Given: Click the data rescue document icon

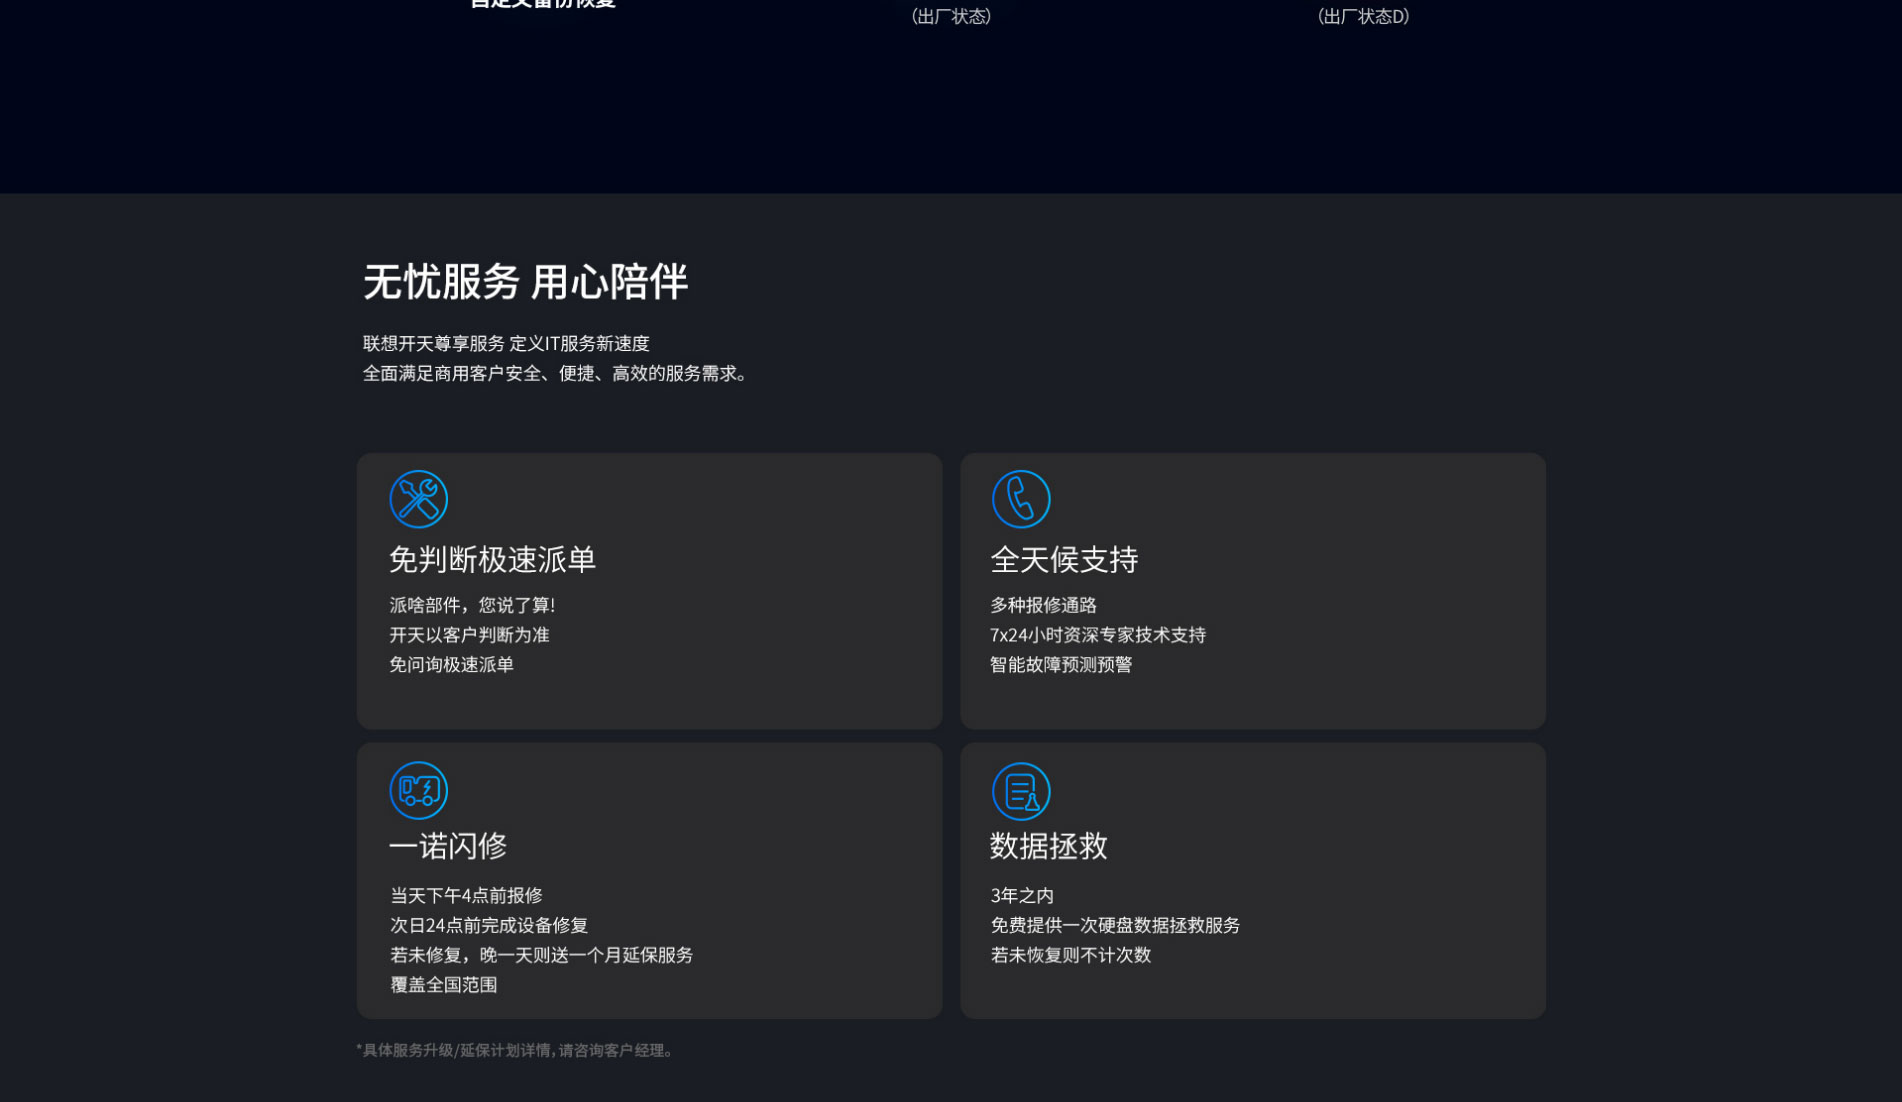Looking at the screenshot, I should pos(1020,791).
